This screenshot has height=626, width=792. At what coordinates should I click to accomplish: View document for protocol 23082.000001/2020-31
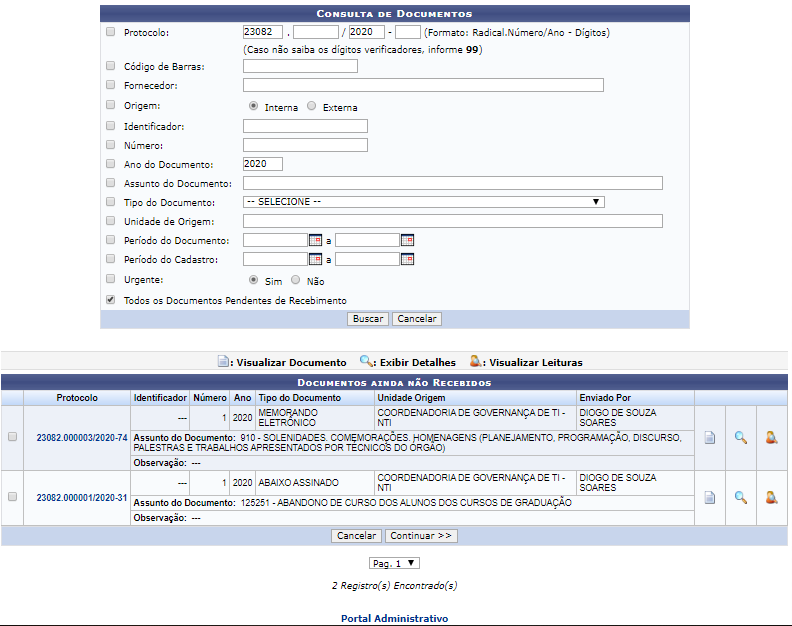710,498
